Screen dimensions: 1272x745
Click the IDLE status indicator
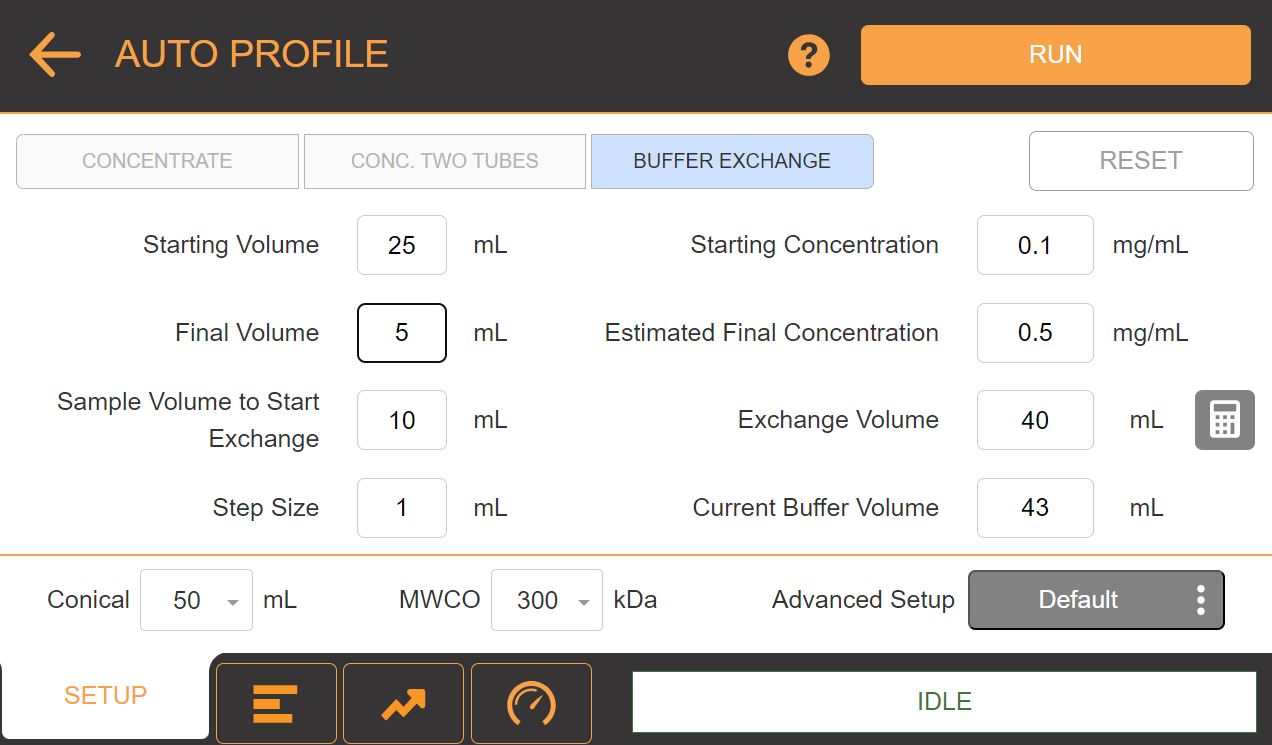943,701
